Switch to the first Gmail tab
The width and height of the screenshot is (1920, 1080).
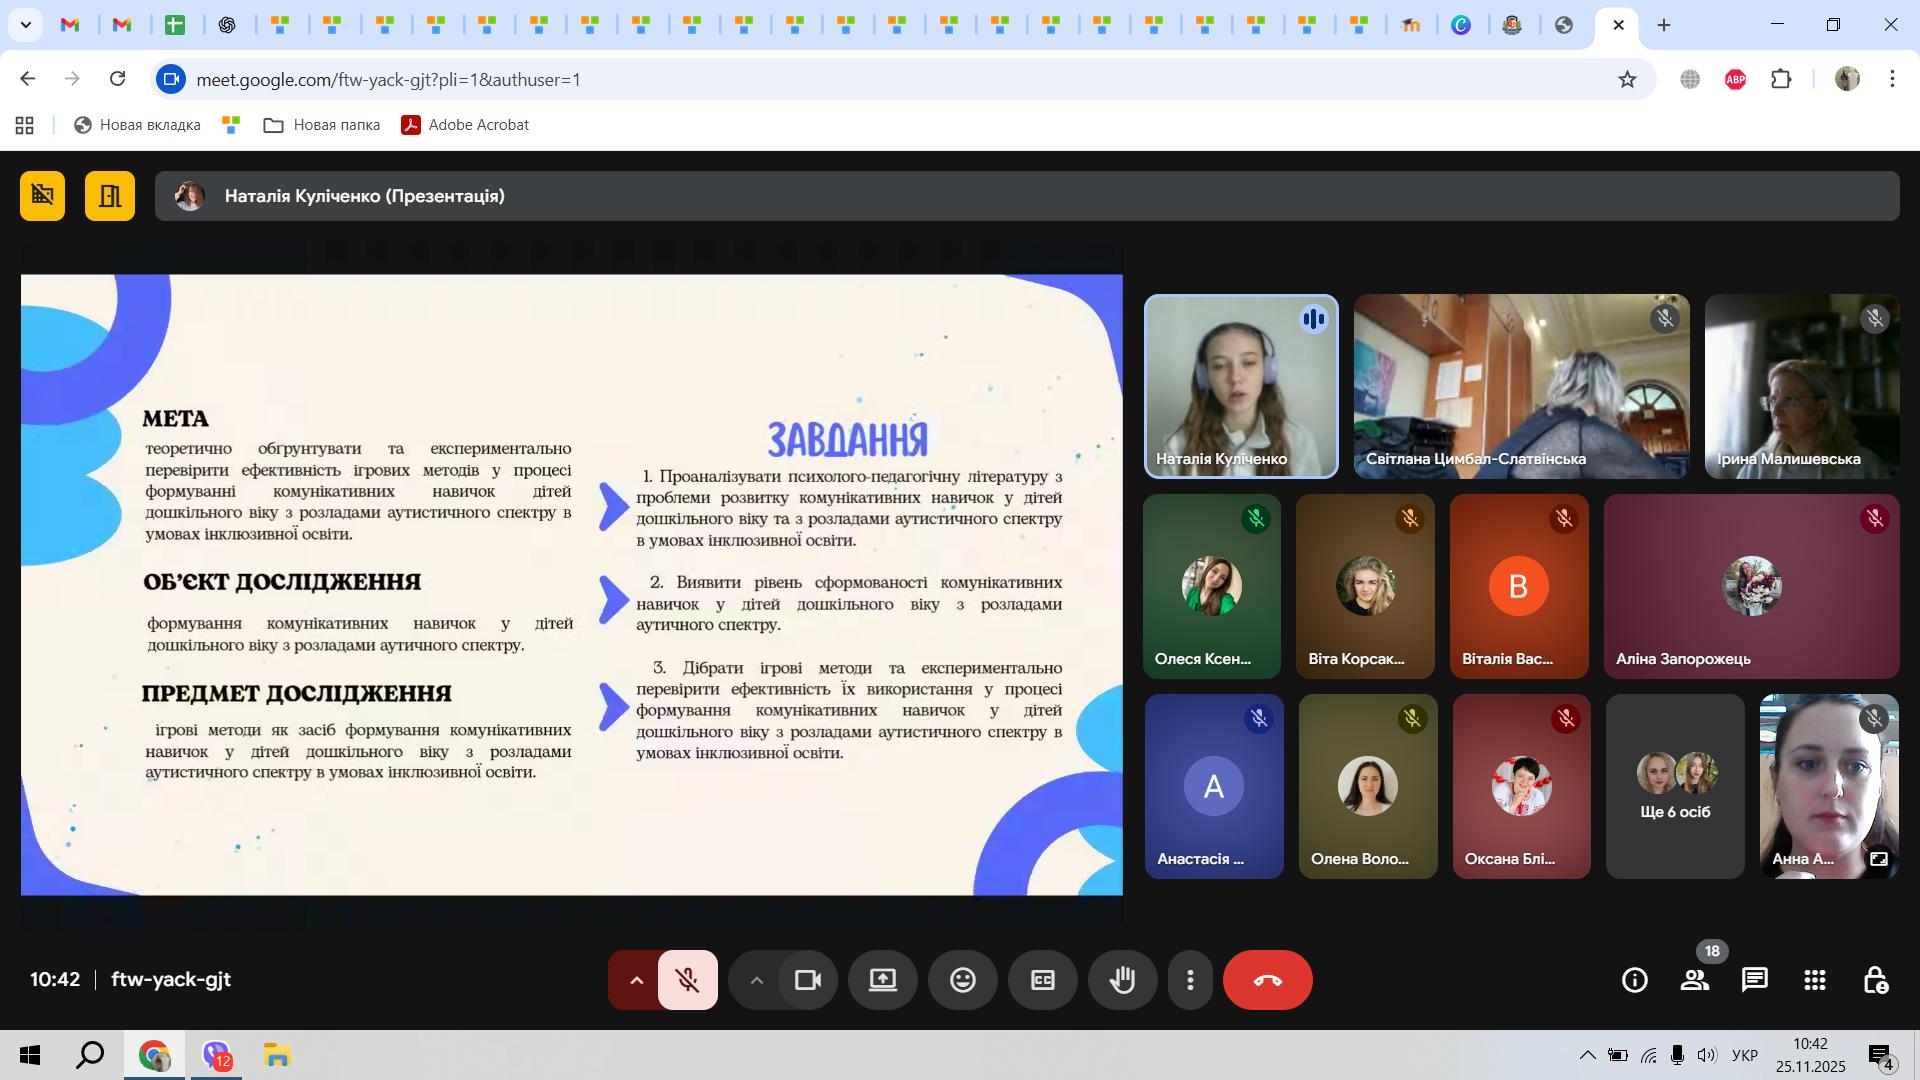click(70, 25)
